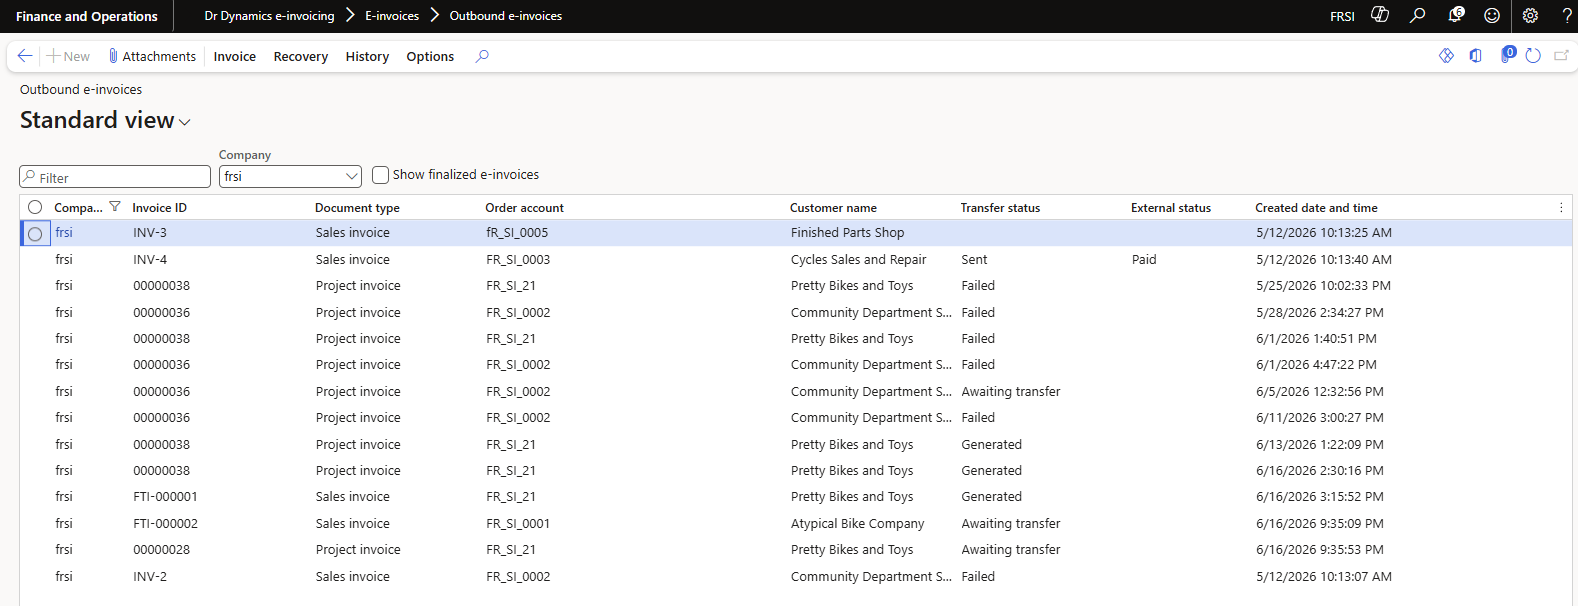Open the Invoice menu

click(x=235, y=56)
